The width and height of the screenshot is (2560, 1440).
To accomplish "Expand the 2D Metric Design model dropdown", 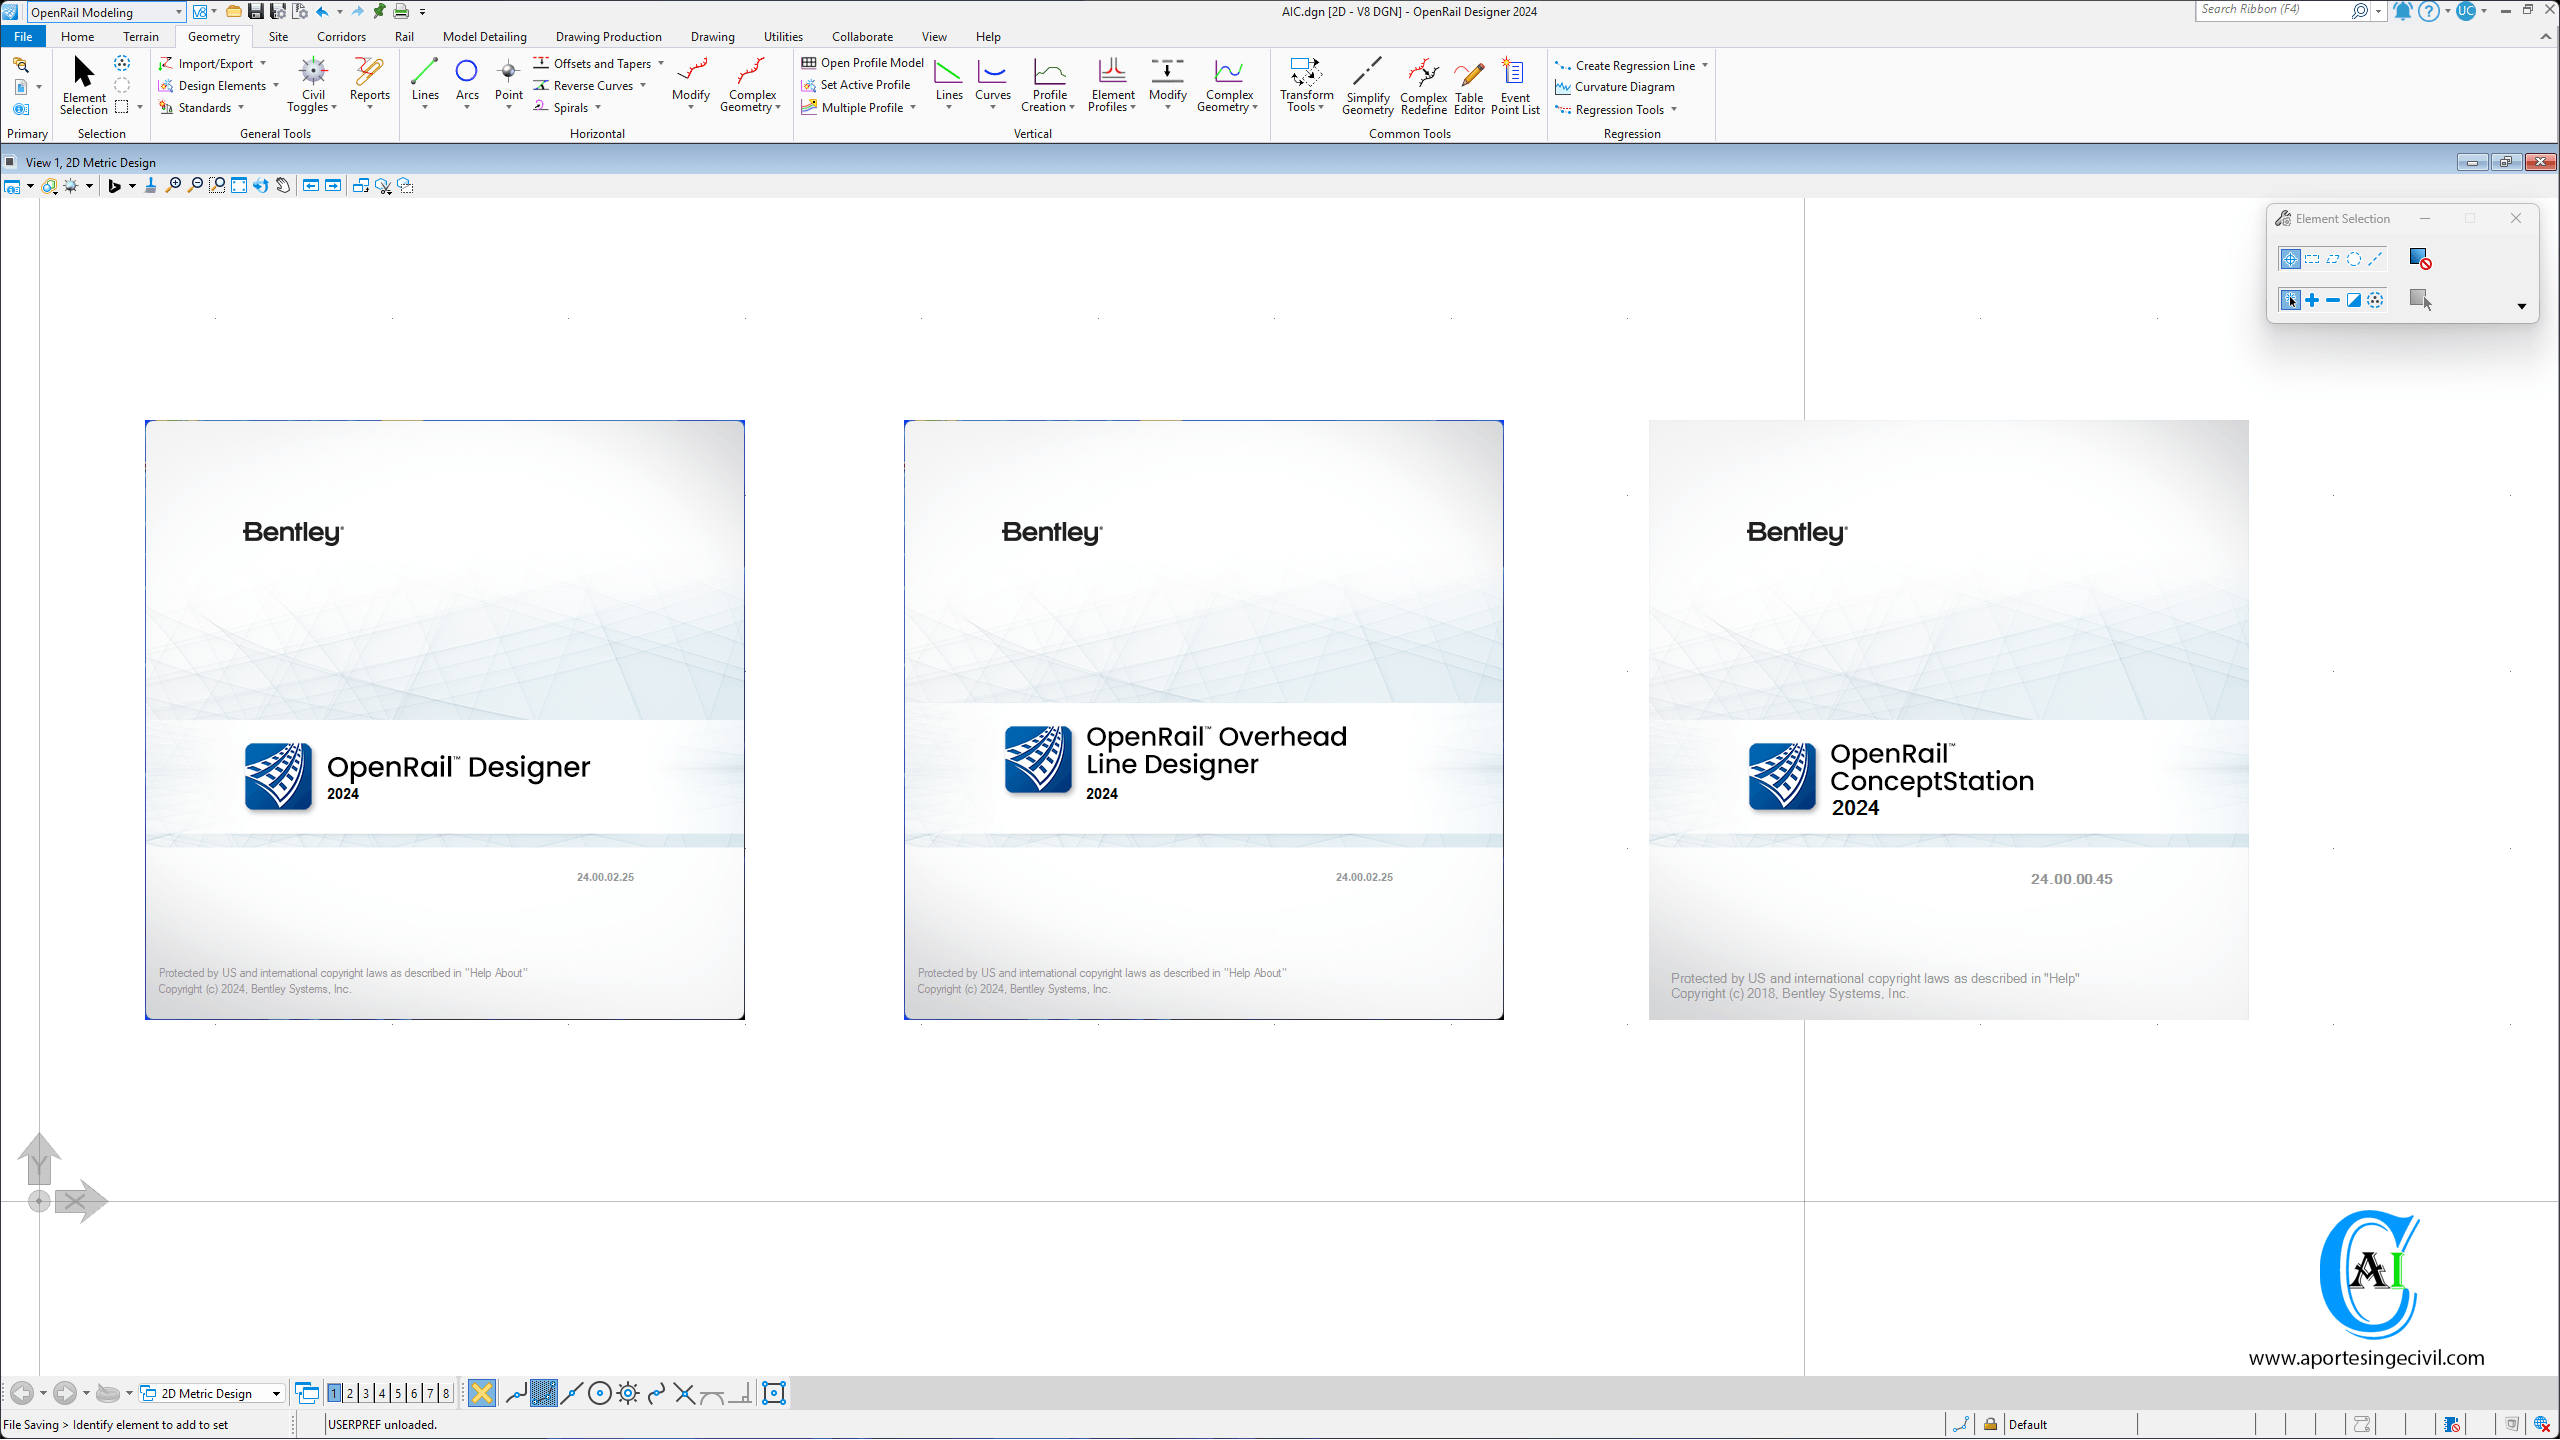I will coord(276,1393).
